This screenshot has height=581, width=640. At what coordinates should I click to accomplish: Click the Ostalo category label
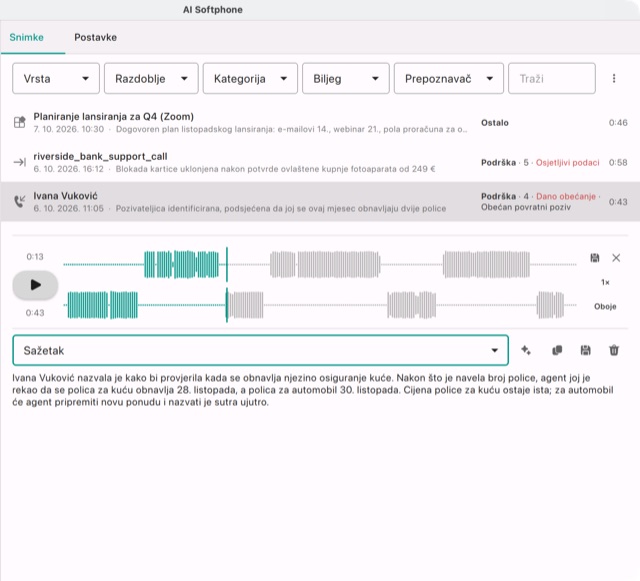pos(495,122)
